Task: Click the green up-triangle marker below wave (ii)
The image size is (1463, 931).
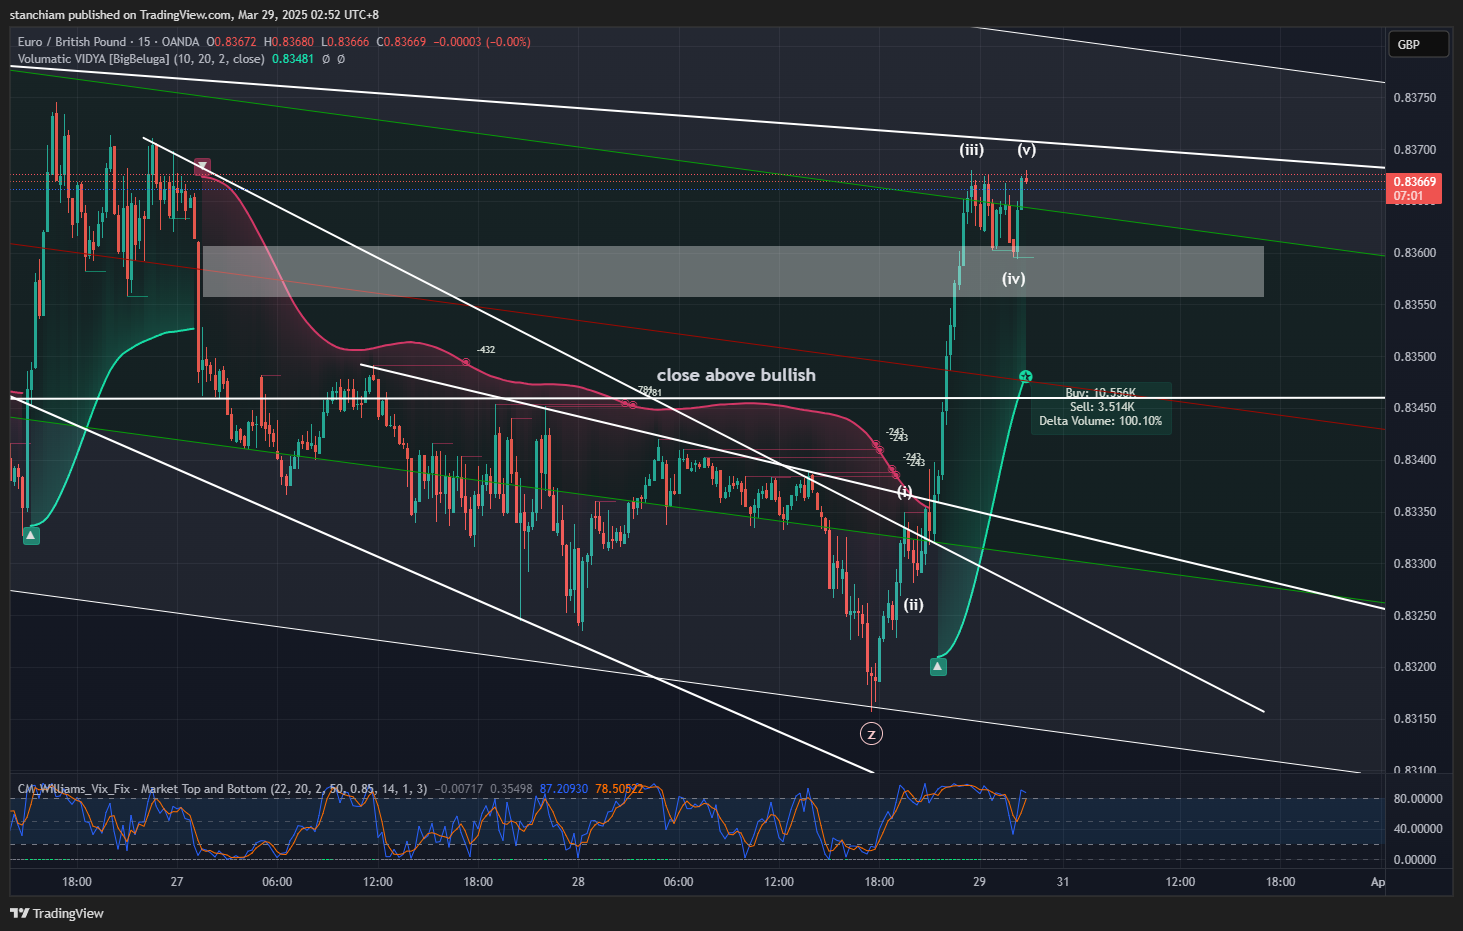Action: [x=938, y=666]
